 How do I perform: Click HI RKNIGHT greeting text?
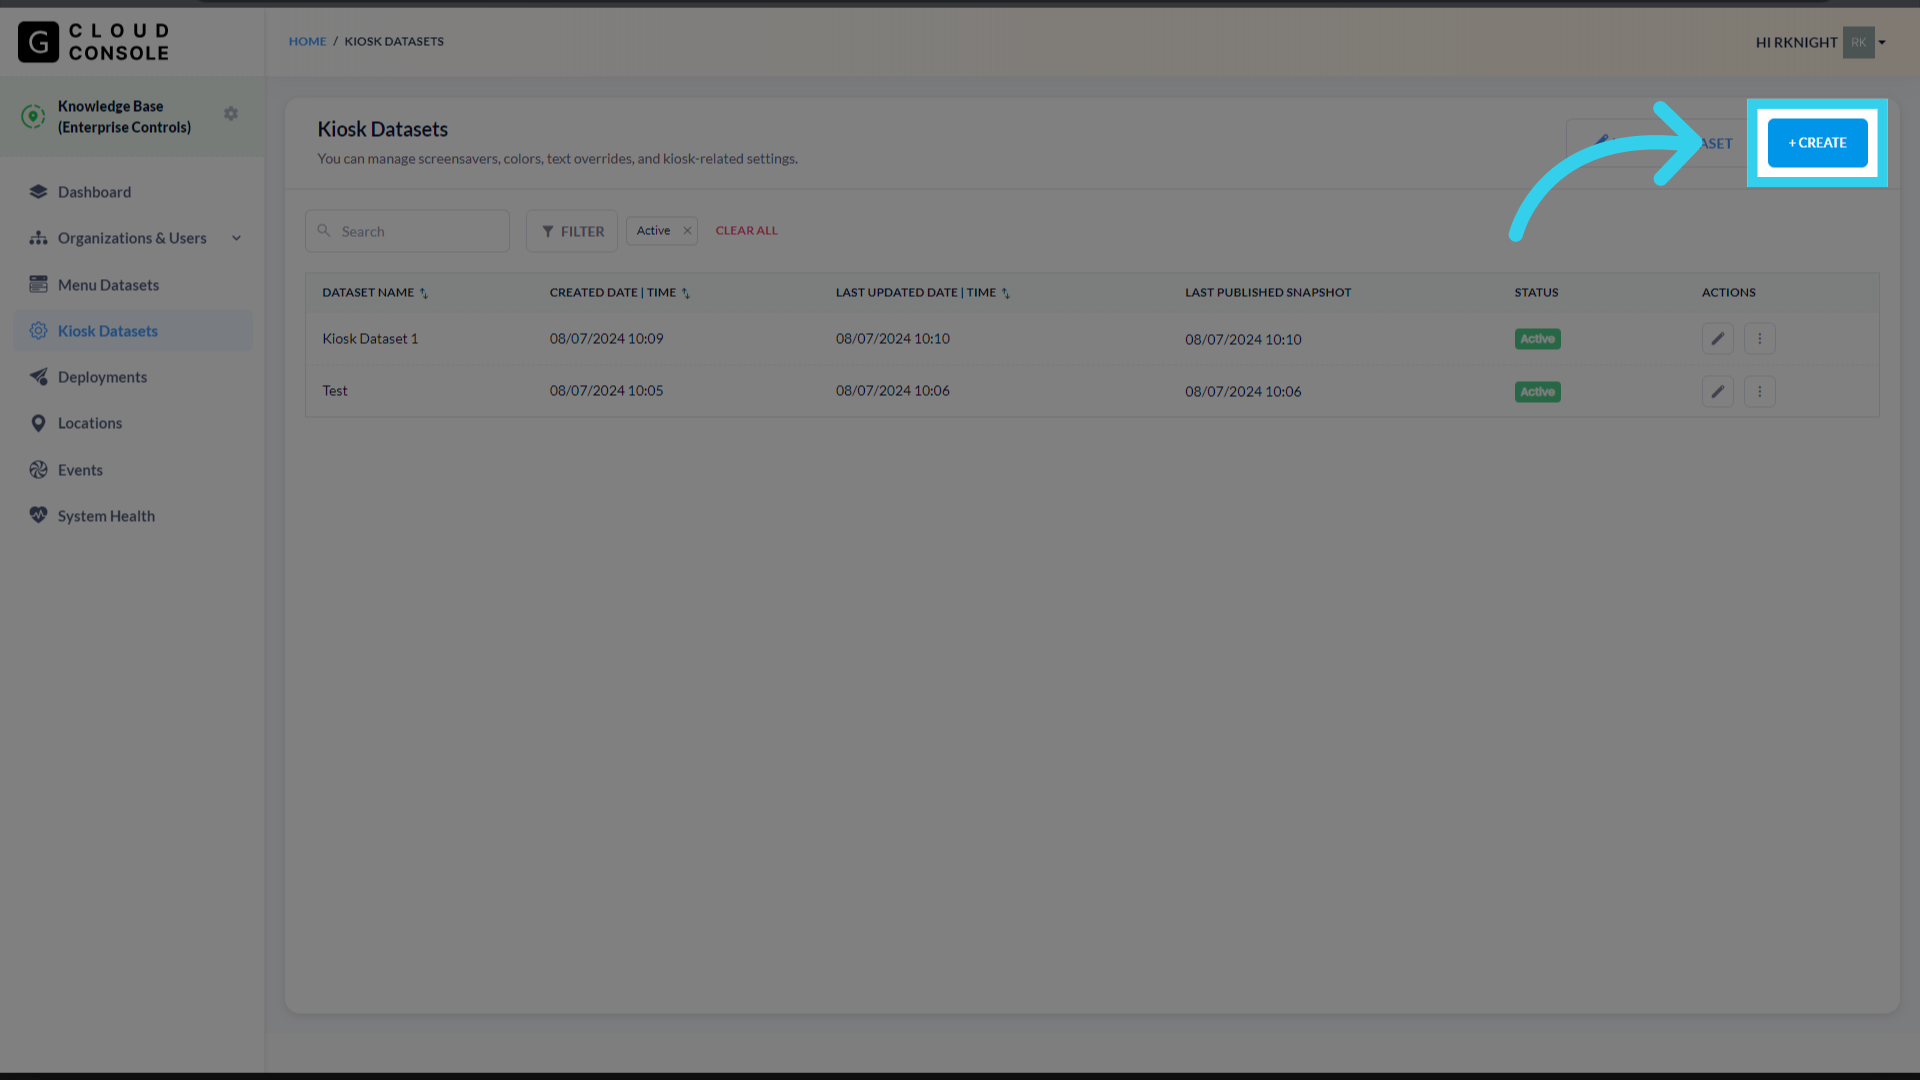1796,42
